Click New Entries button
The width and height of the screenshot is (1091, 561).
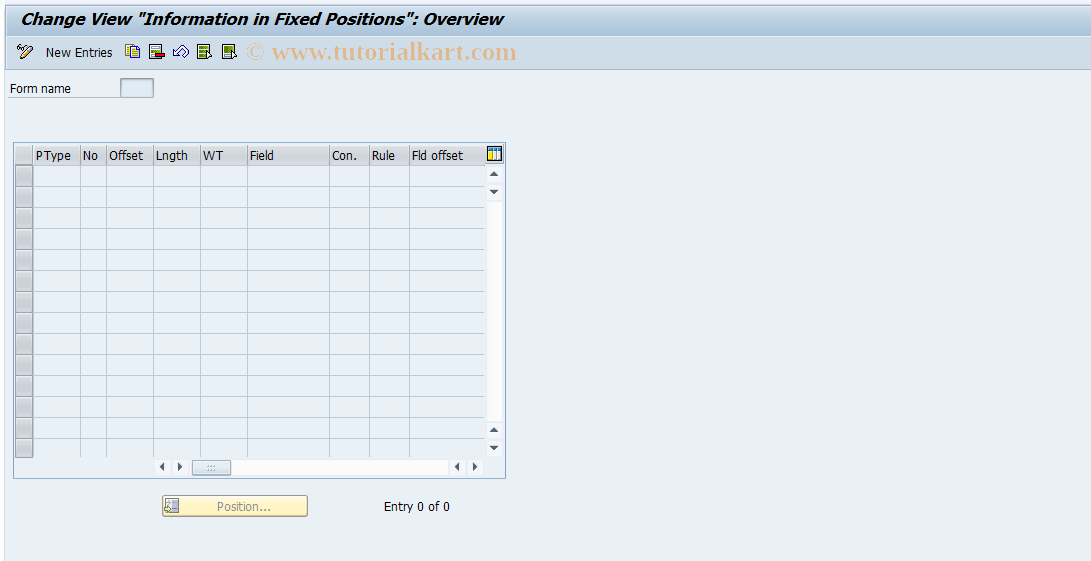pyautogui.click(x=79, y=52)
